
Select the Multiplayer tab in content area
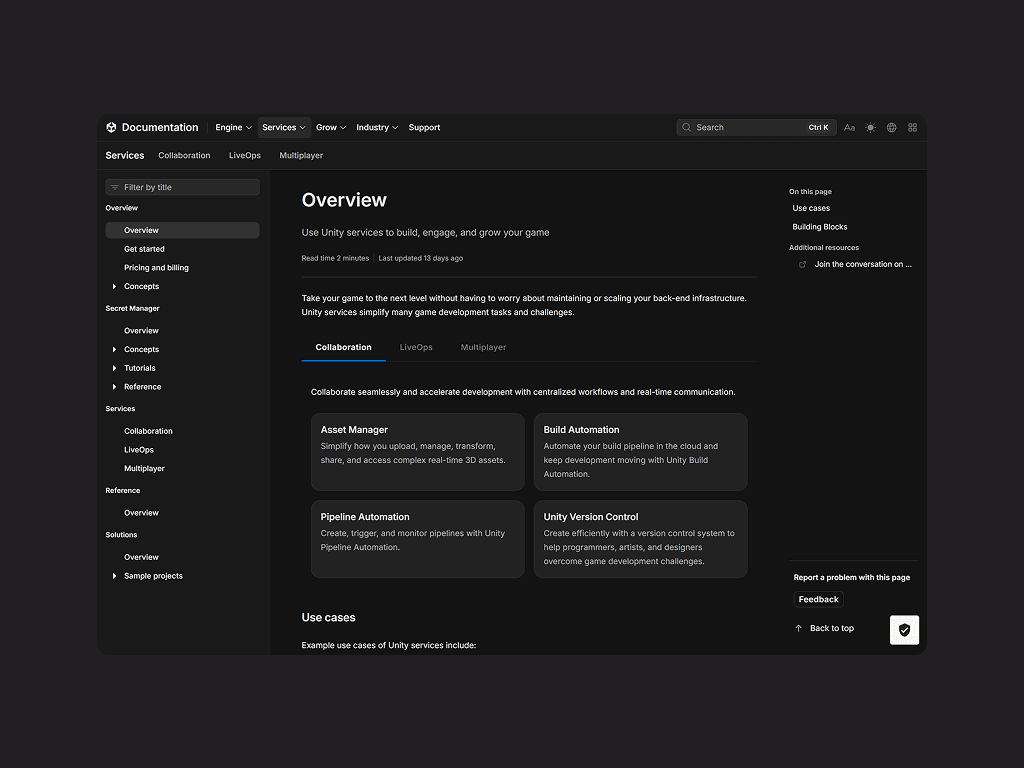coord(483,347)
